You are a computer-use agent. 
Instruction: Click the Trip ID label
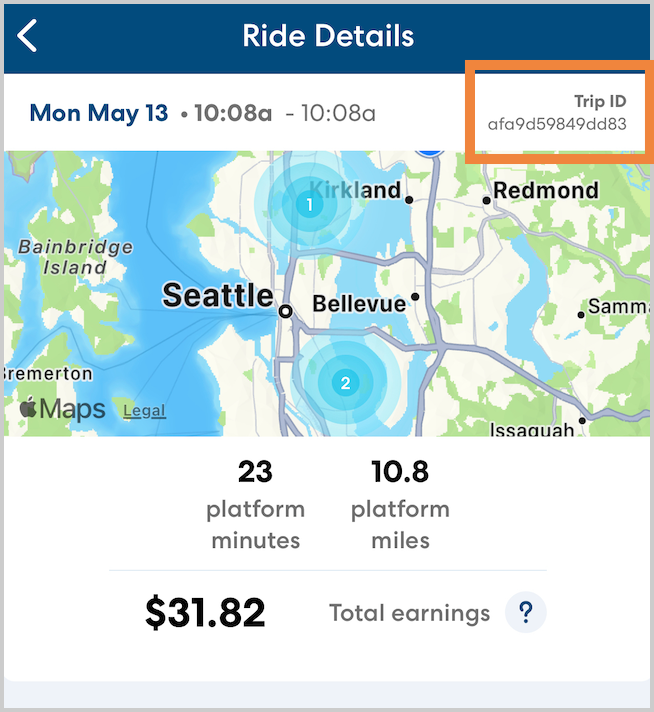(600, 102)
